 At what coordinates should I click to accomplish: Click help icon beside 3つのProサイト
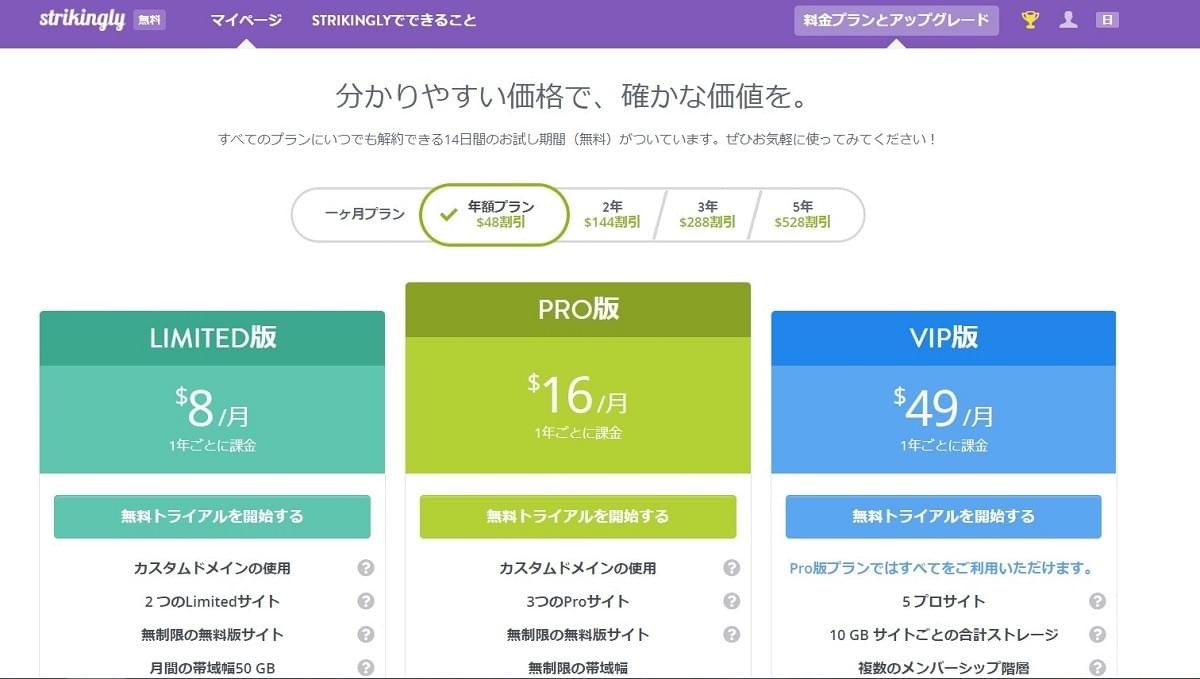[732, 601]
